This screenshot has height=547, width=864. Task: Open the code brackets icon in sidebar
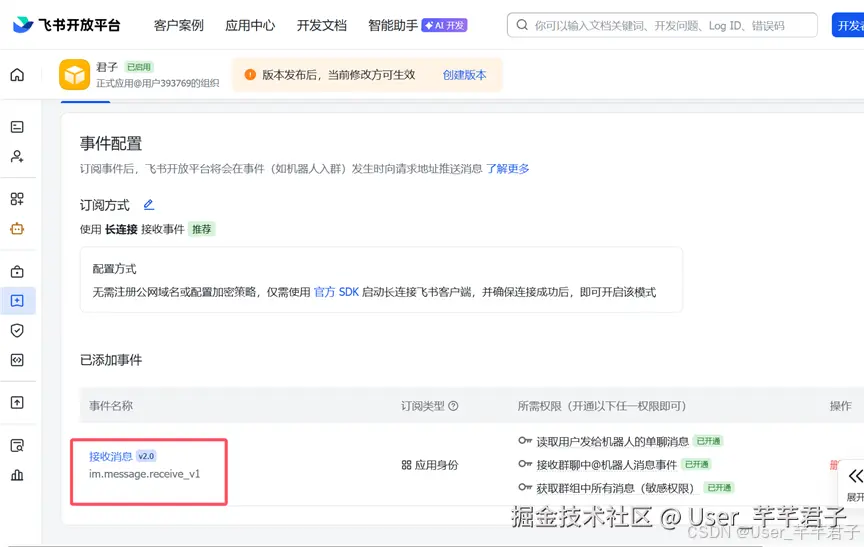tap(17, 360)
